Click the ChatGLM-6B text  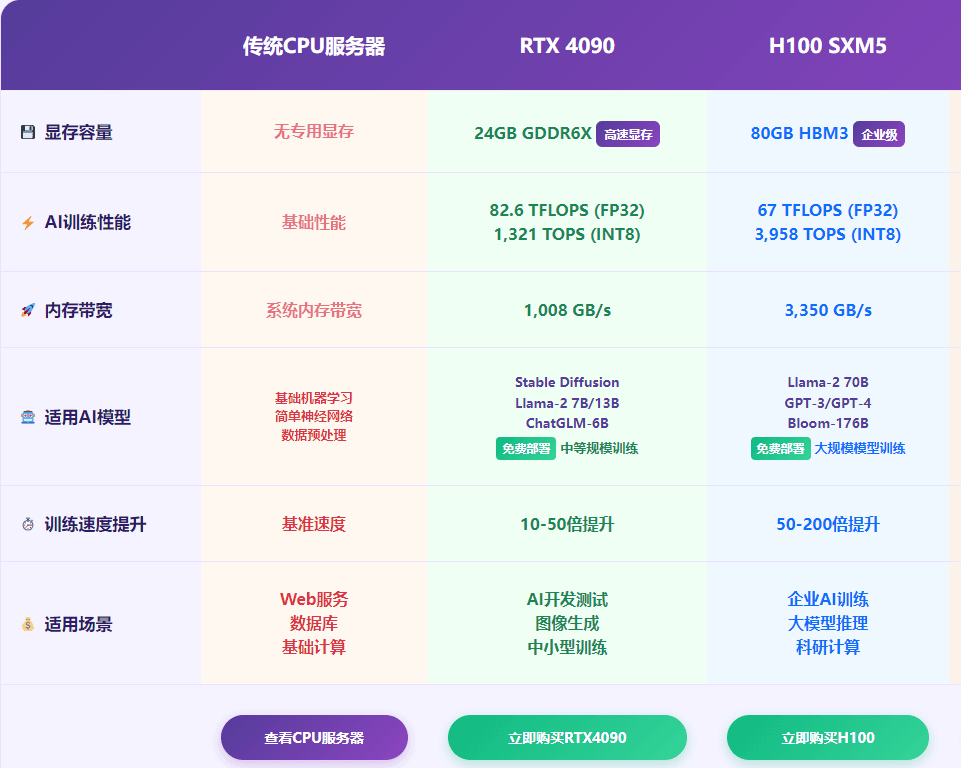tap(567, 423)
